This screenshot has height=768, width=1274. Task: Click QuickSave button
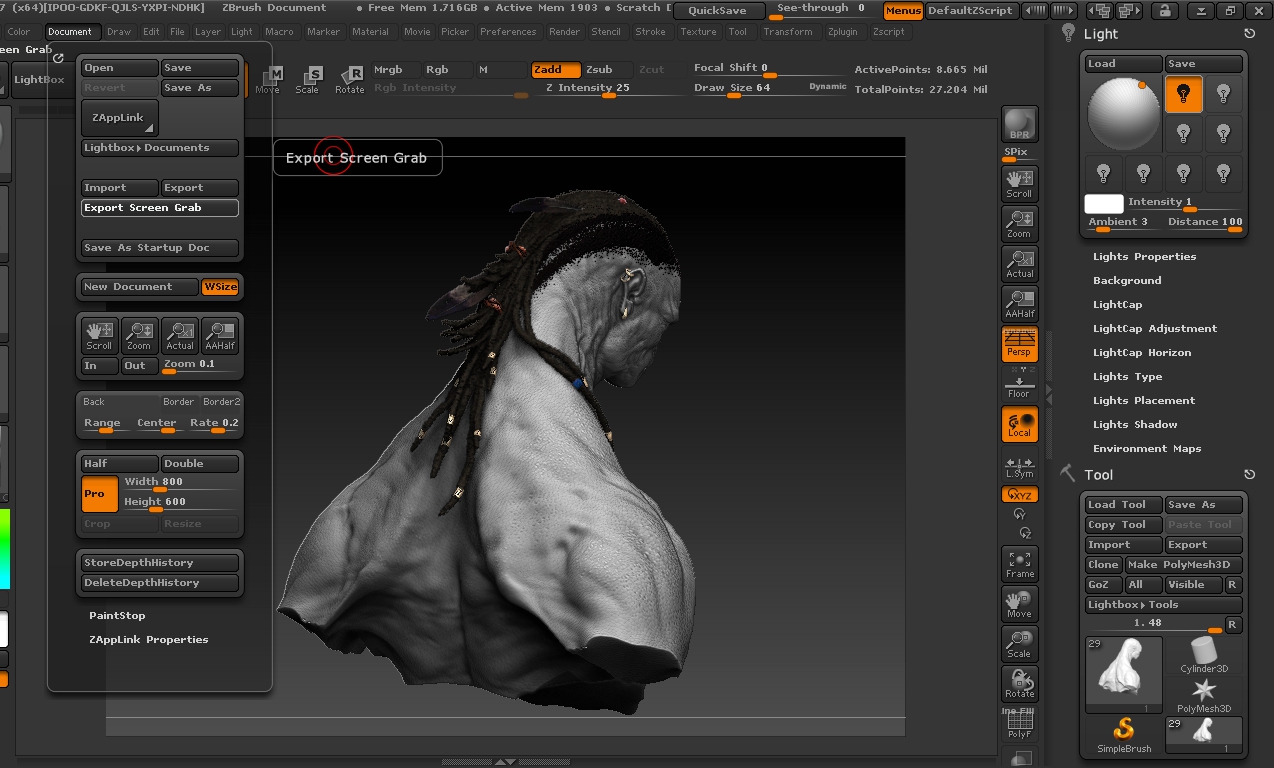tap(717, 11)
